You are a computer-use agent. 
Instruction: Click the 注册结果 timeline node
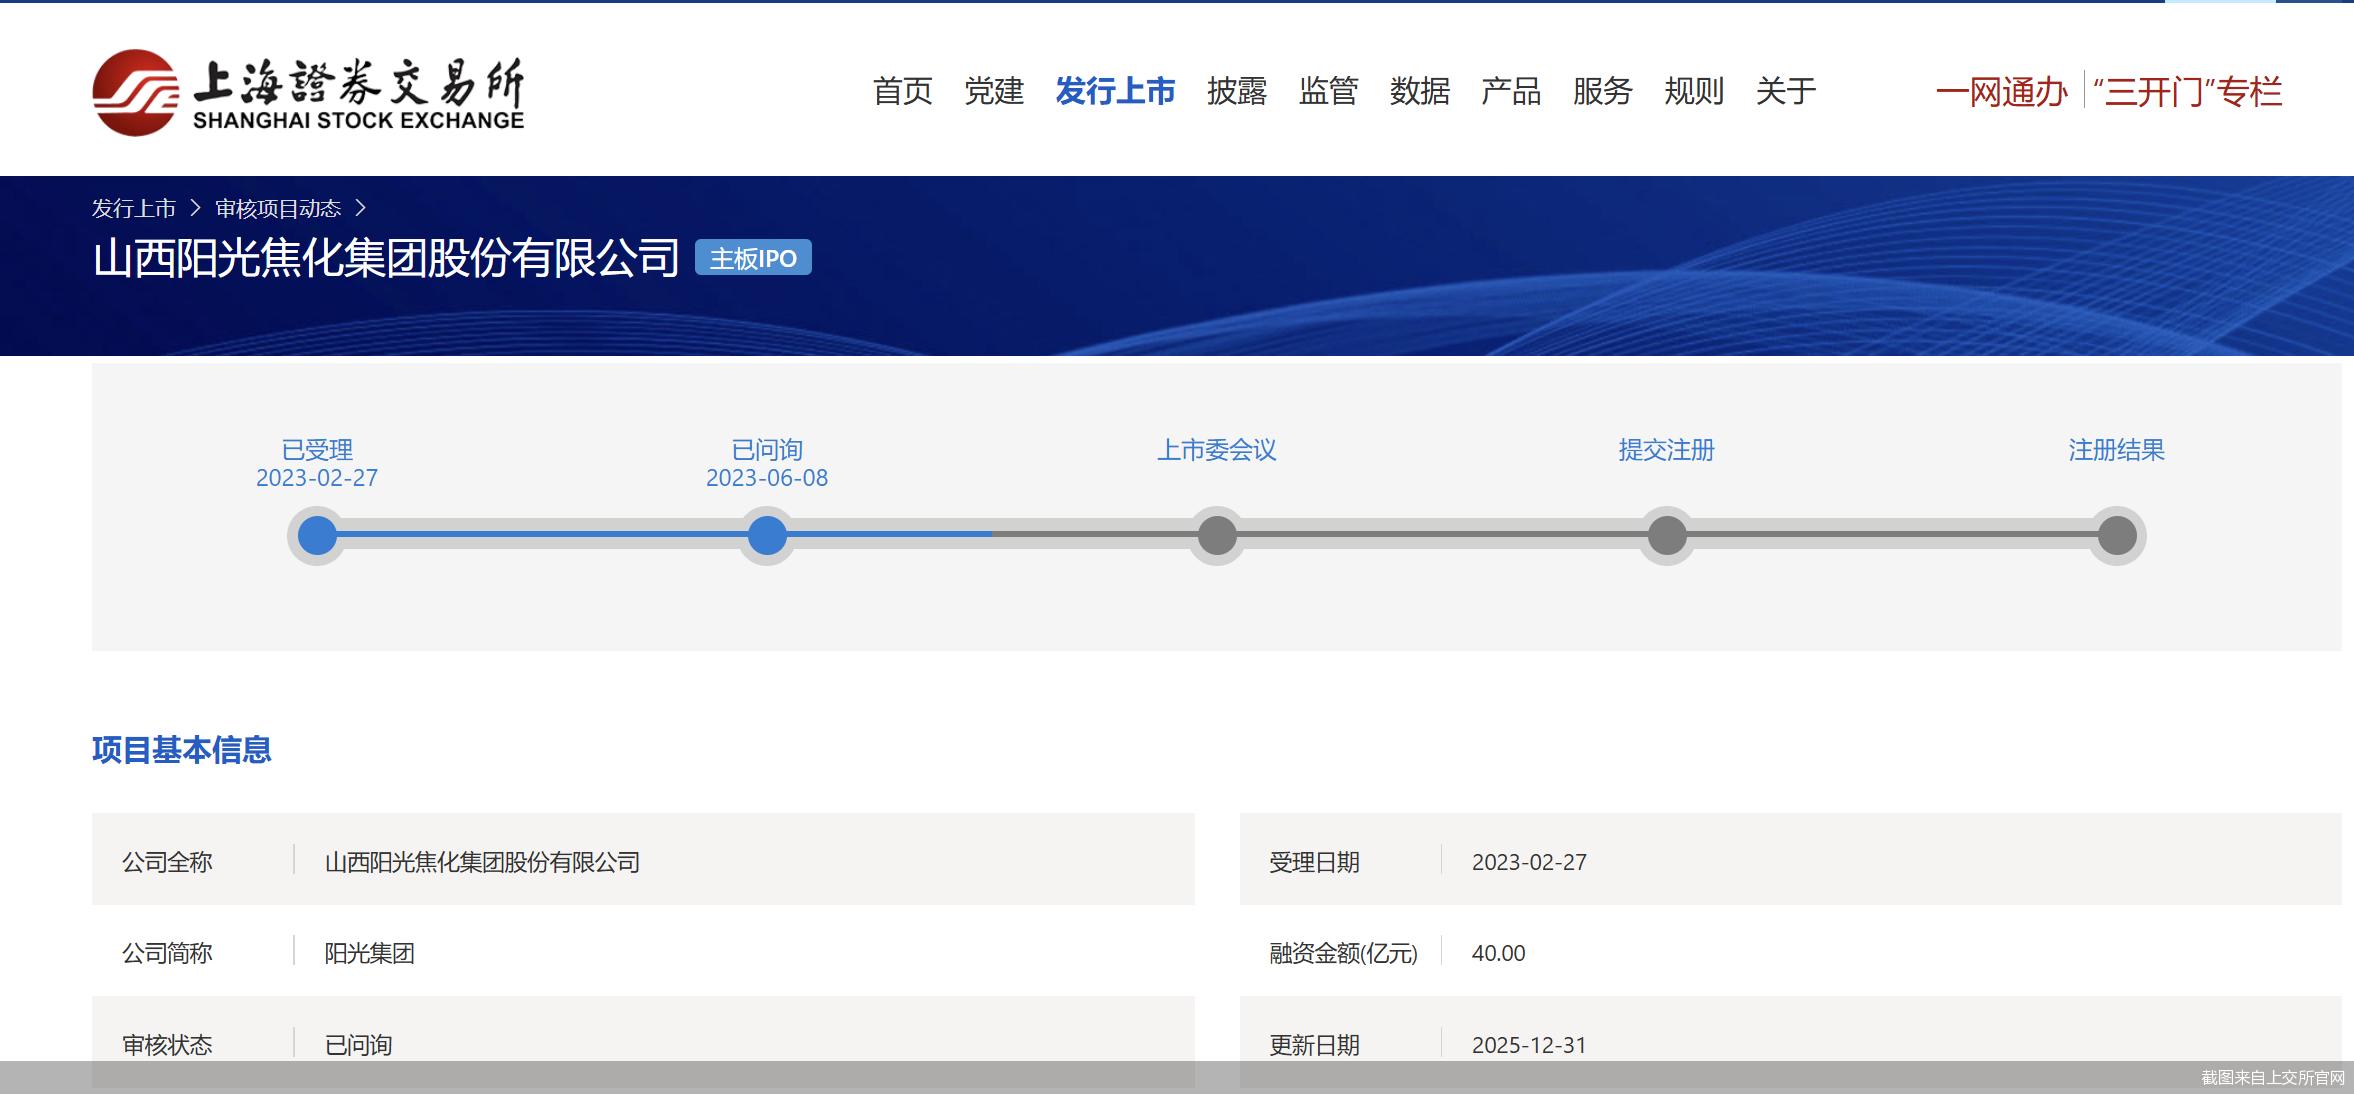tap(2116, 535)
